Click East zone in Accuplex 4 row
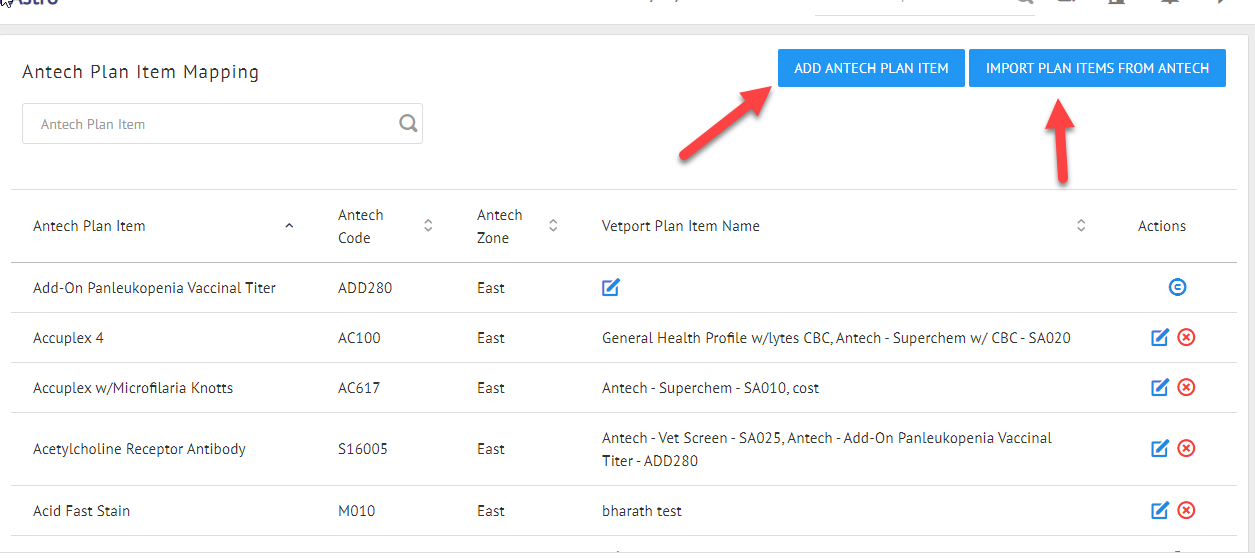The width and height of the screenshot is (1255, 559). (x=491, y=338)
